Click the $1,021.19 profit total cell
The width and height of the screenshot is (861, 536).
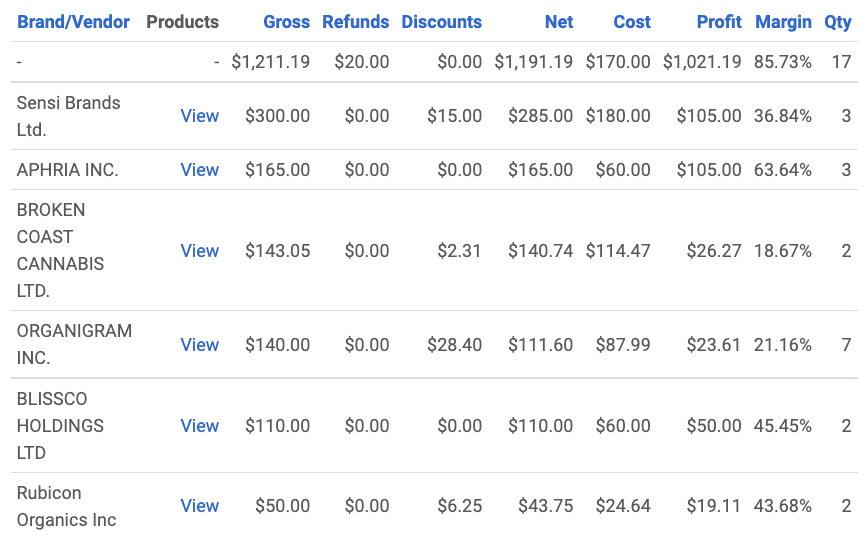click(702, 62)
